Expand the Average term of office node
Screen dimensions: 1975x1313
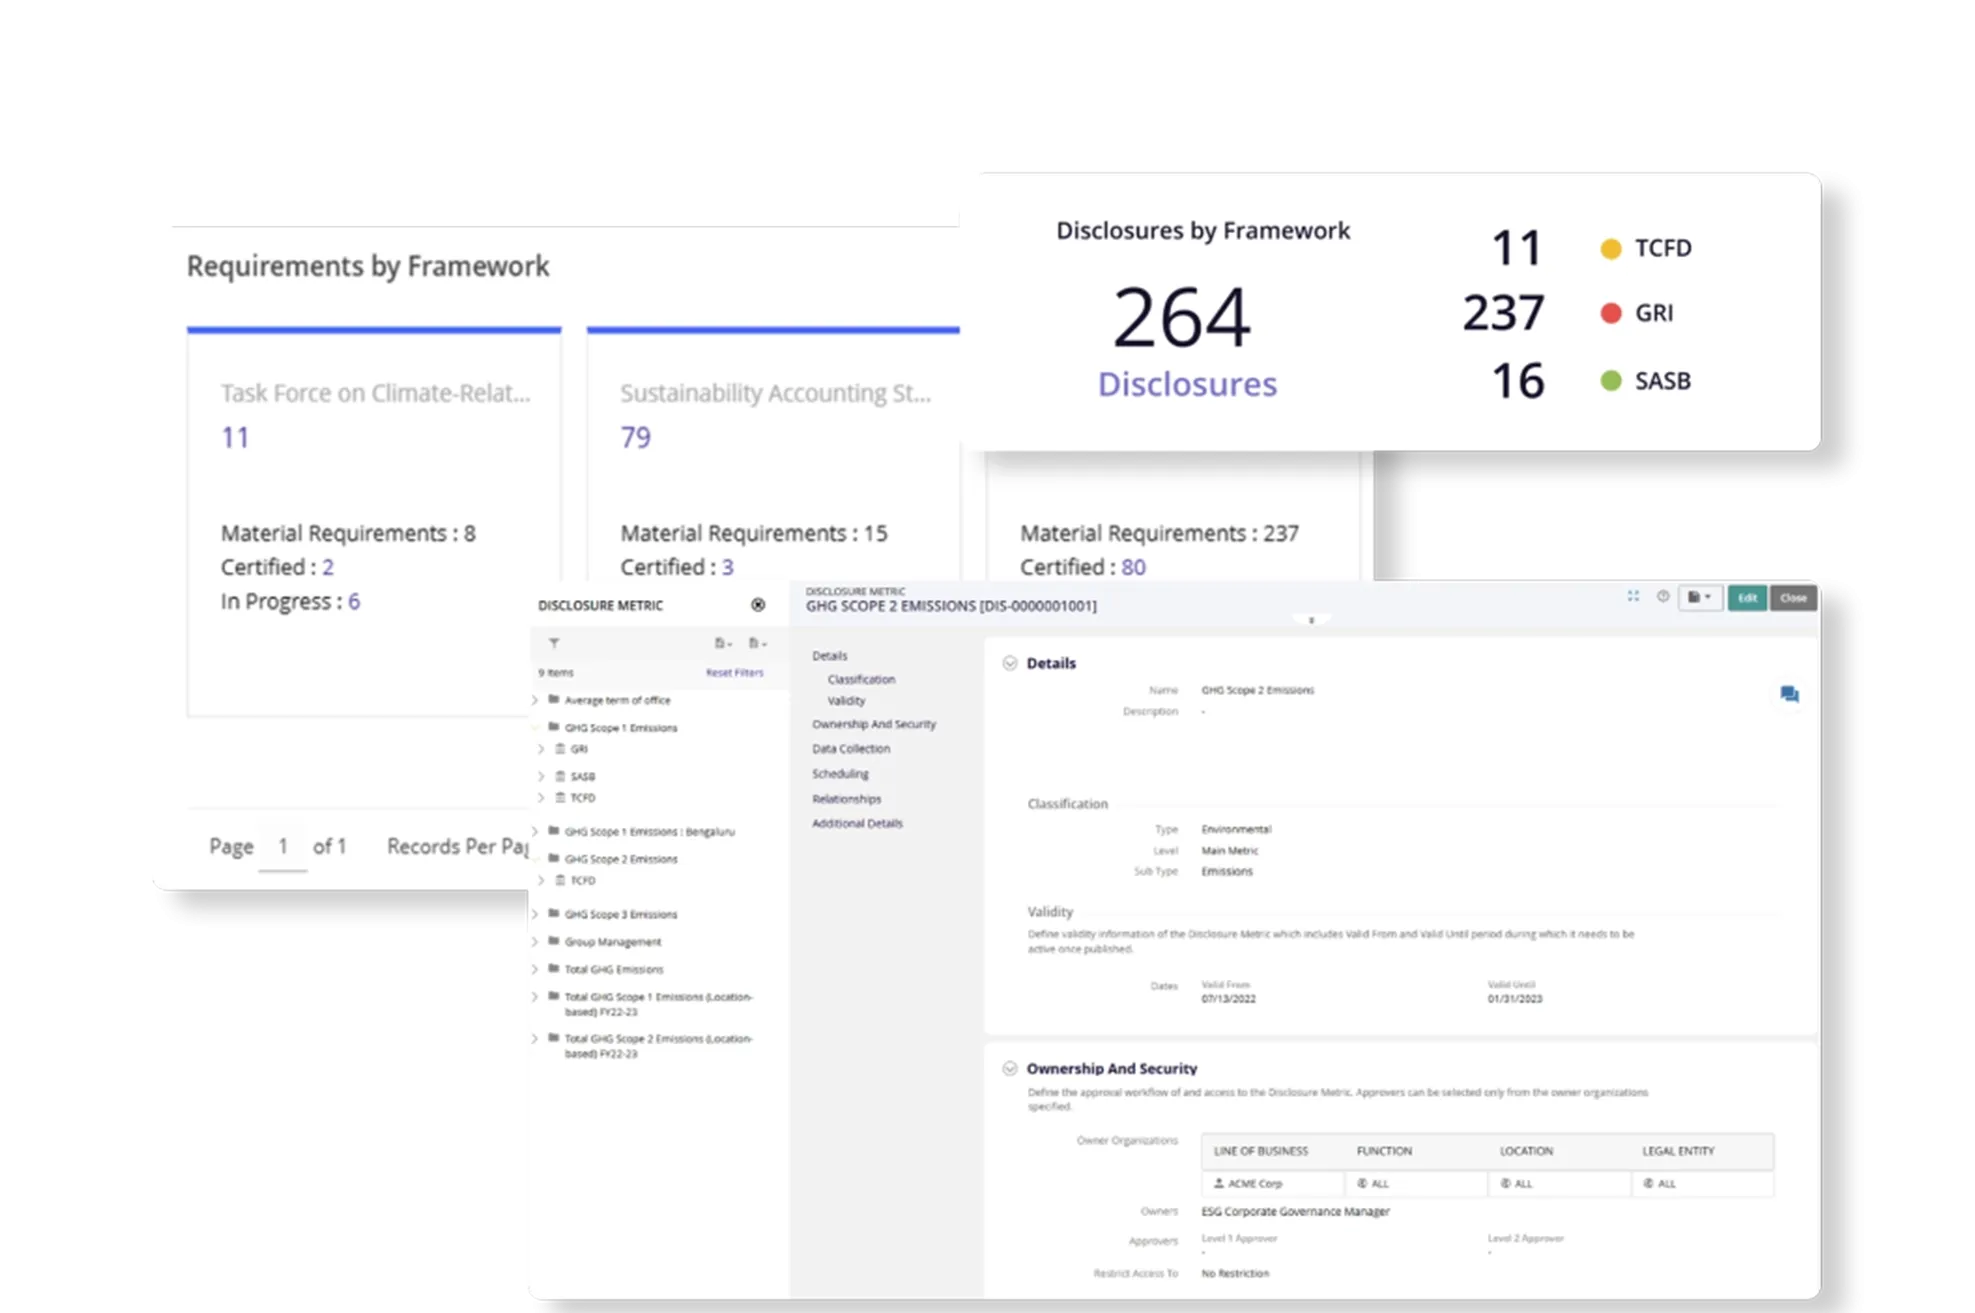click(x=535, y=700)
